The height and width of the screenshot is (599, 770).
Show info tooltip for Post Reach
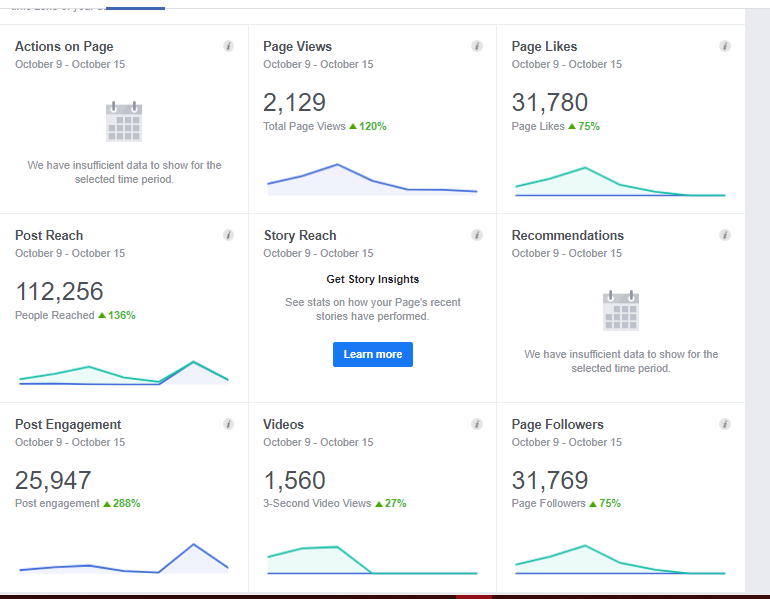pos(228,235)
